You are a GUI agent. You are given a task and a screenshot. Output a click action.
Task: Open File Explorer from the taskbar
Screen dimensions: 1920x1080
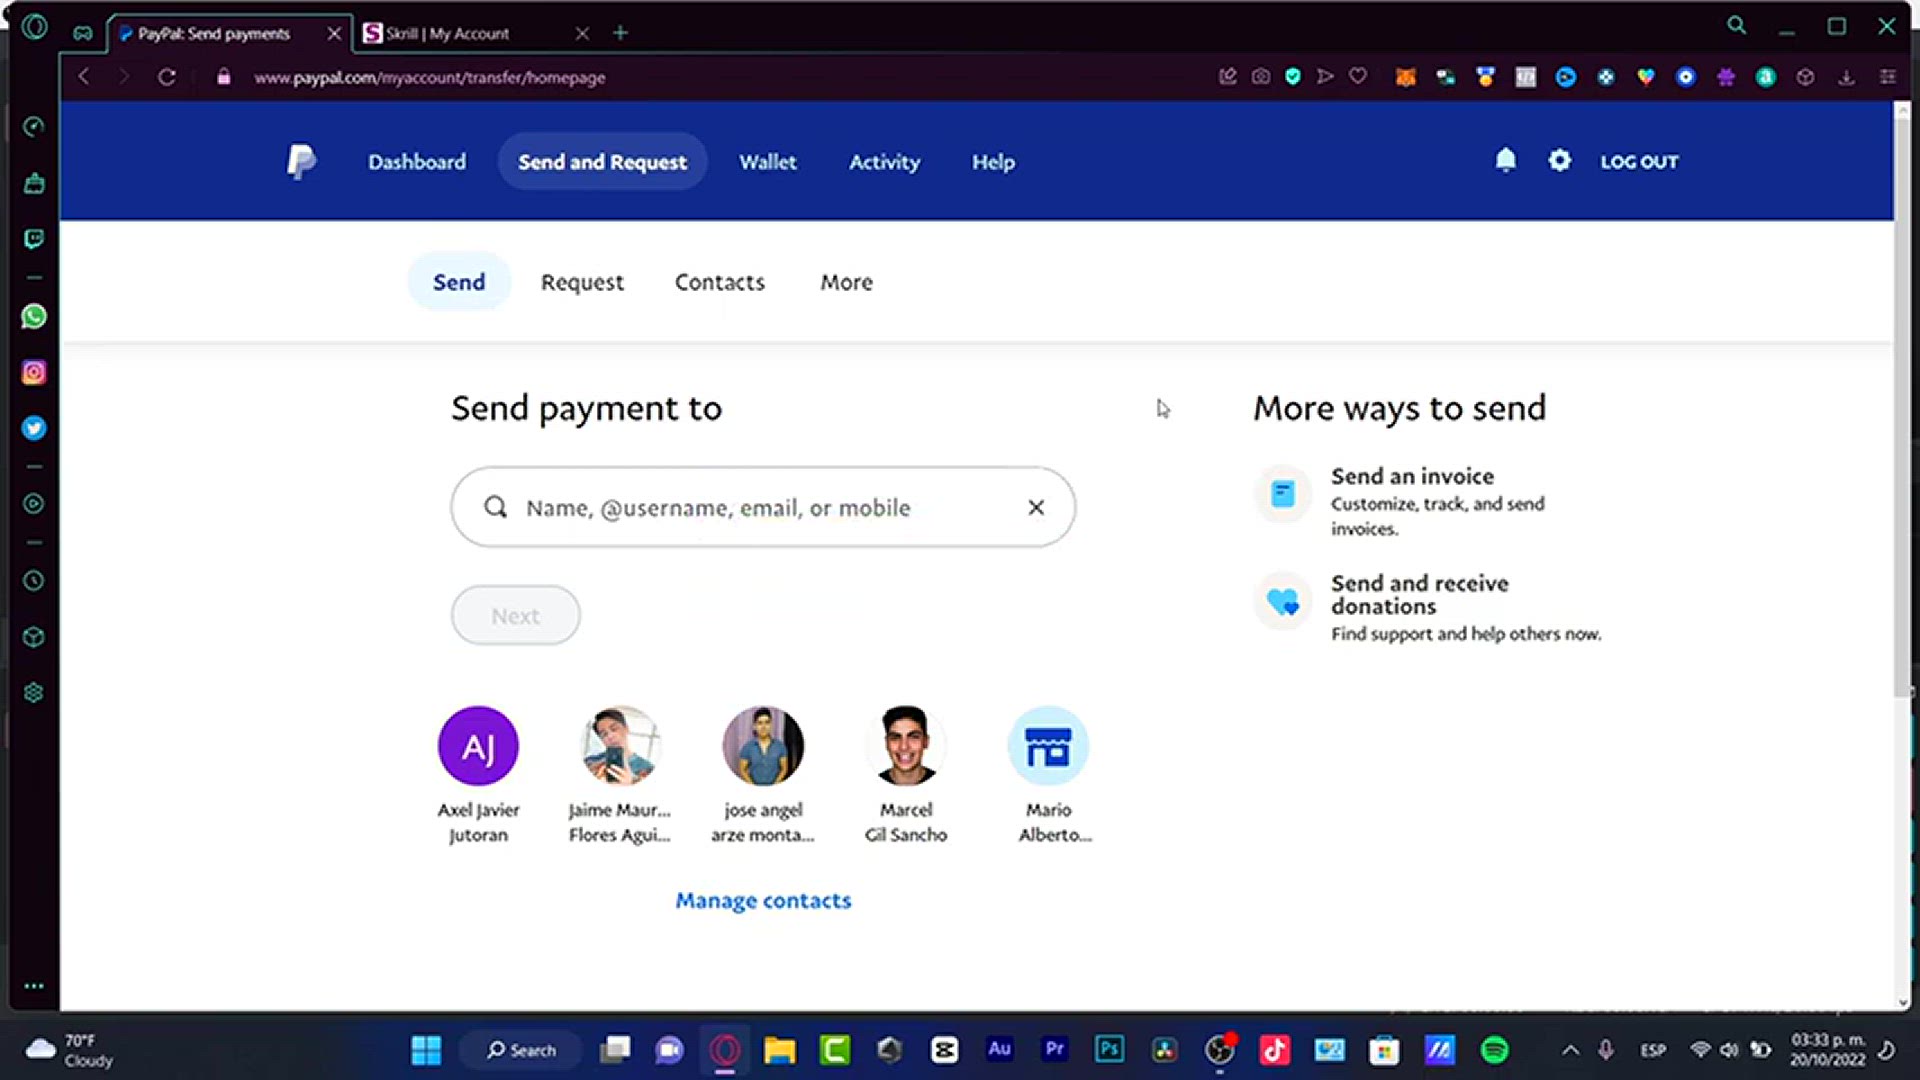coord(779,1050)
